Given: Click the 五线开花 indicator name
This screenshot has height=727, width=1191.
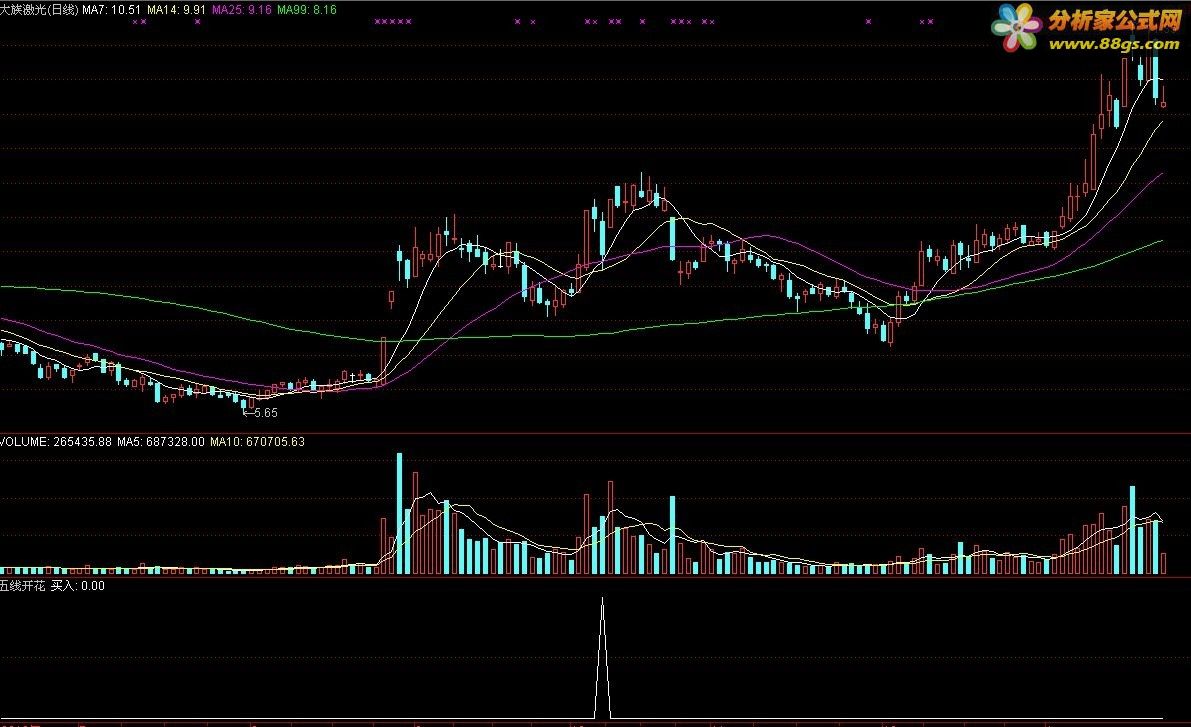Looking at the screenshot, I should coord(23,586).
